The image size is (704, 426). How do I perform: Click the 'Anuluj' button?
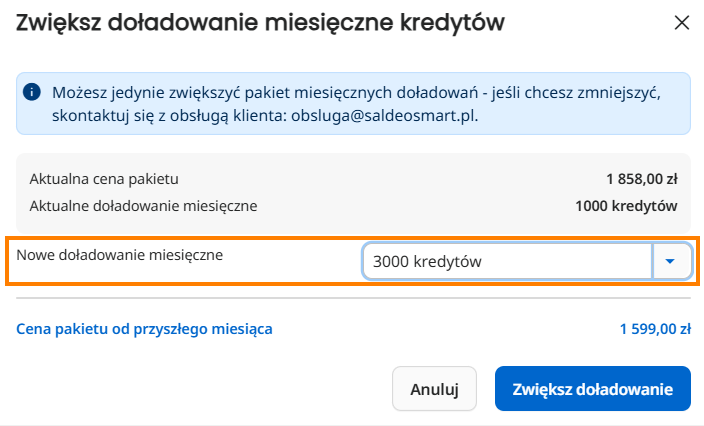(434, 389)
